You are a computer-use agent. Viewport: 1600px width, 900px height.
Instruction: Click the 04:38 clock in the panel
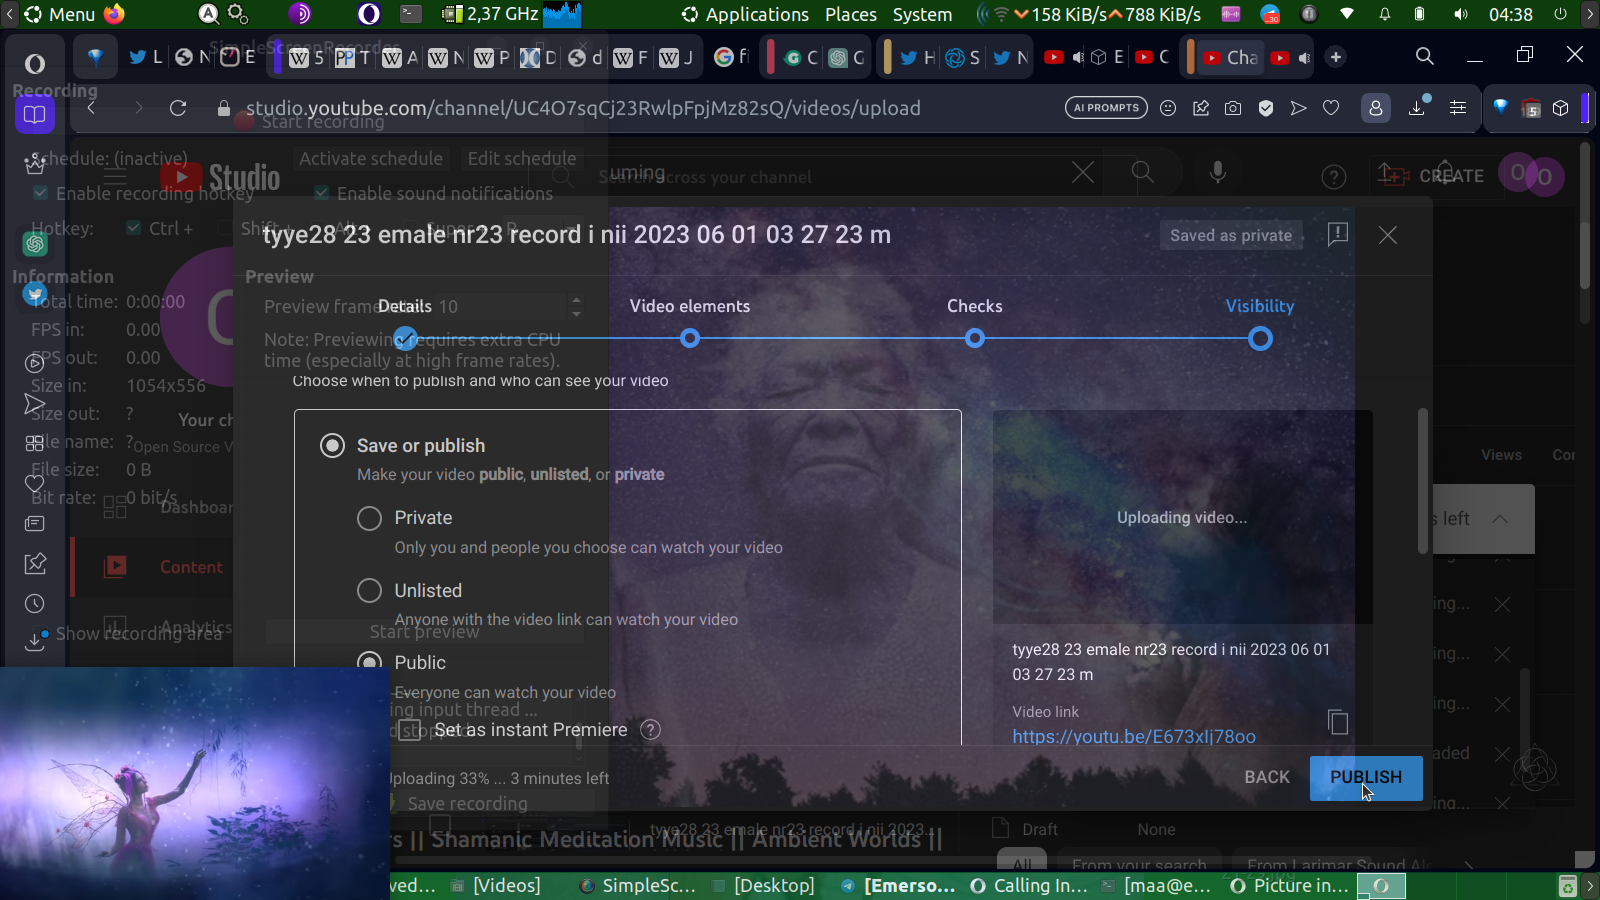tap(1510, 14)
